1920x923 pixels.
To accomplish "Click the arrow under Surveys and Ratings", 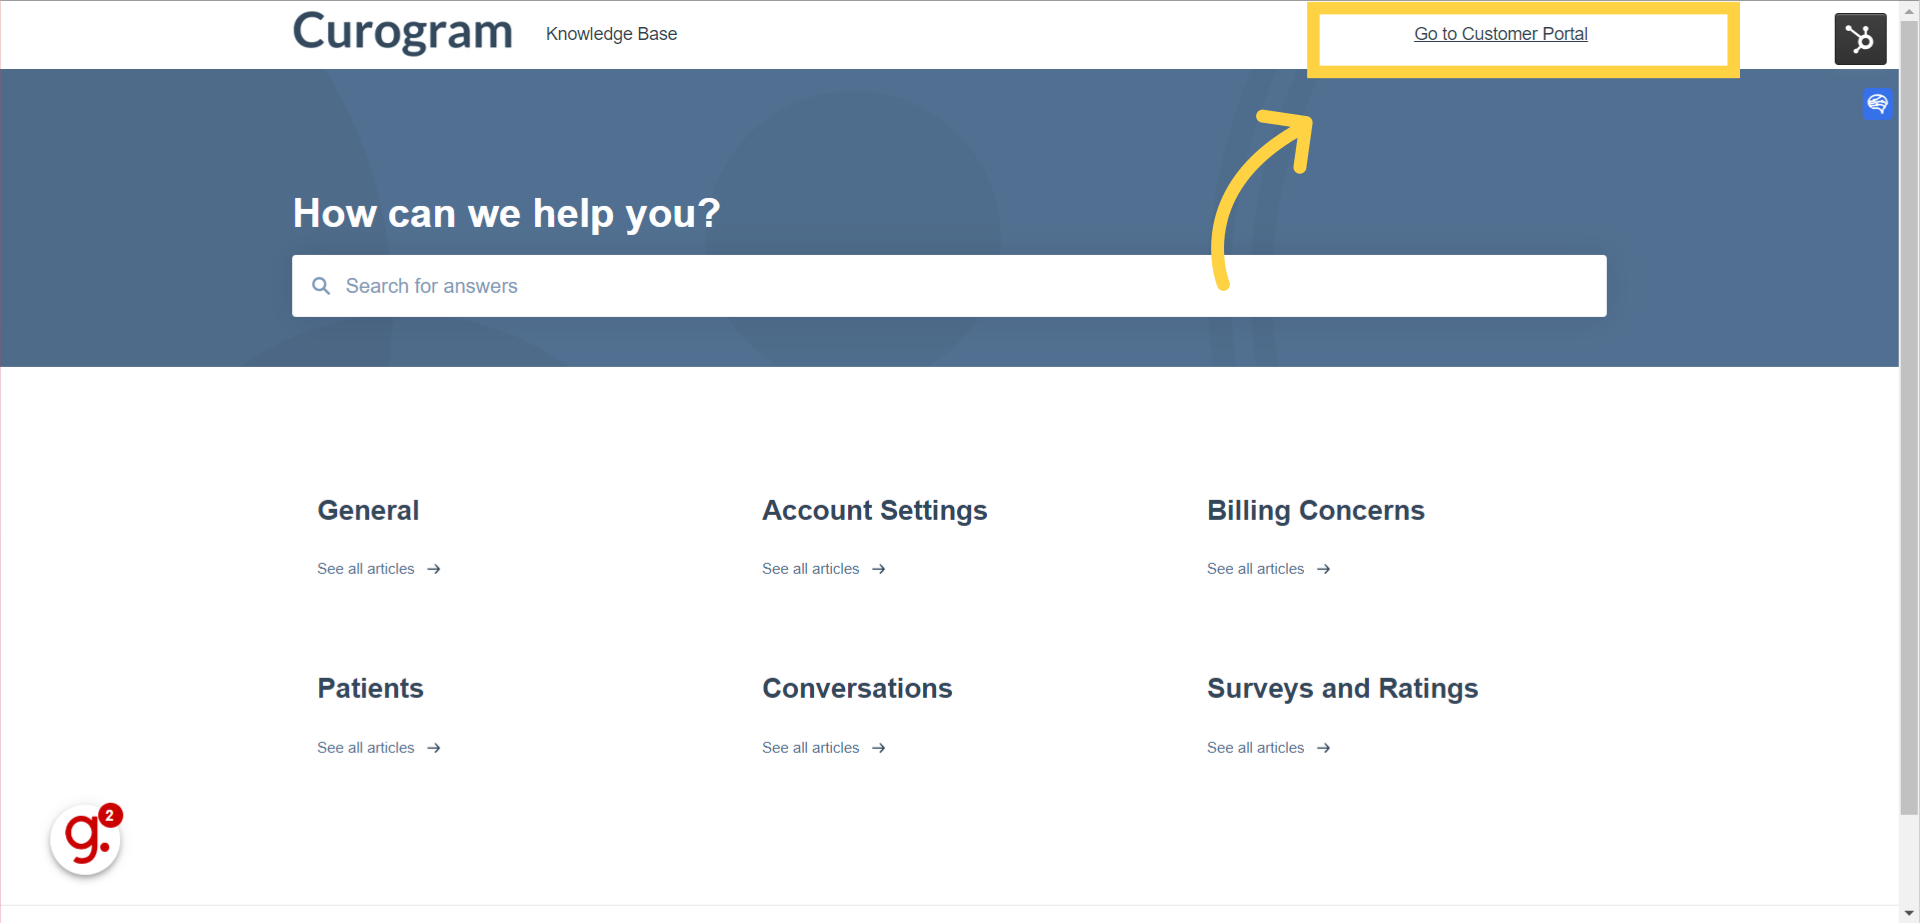I will 1323,748.
